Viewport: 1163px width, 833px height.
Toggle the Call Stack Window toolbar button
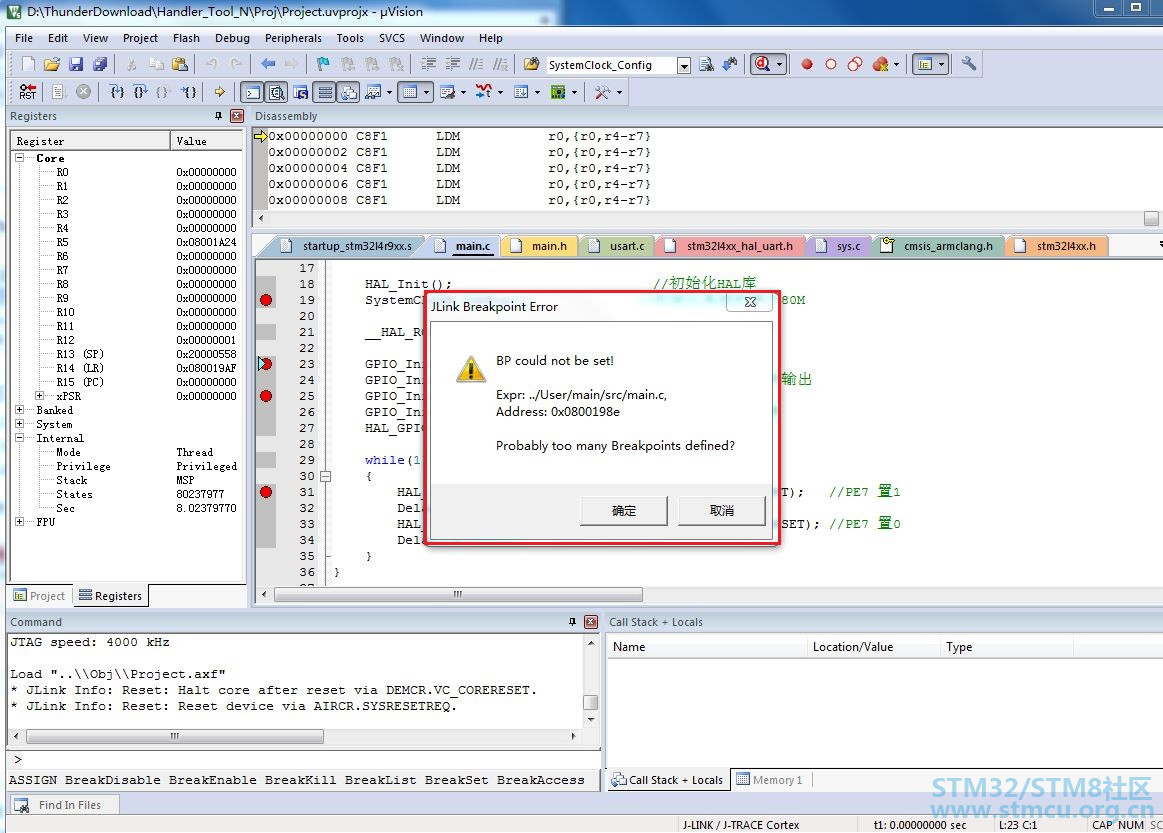tap(349, 93)
